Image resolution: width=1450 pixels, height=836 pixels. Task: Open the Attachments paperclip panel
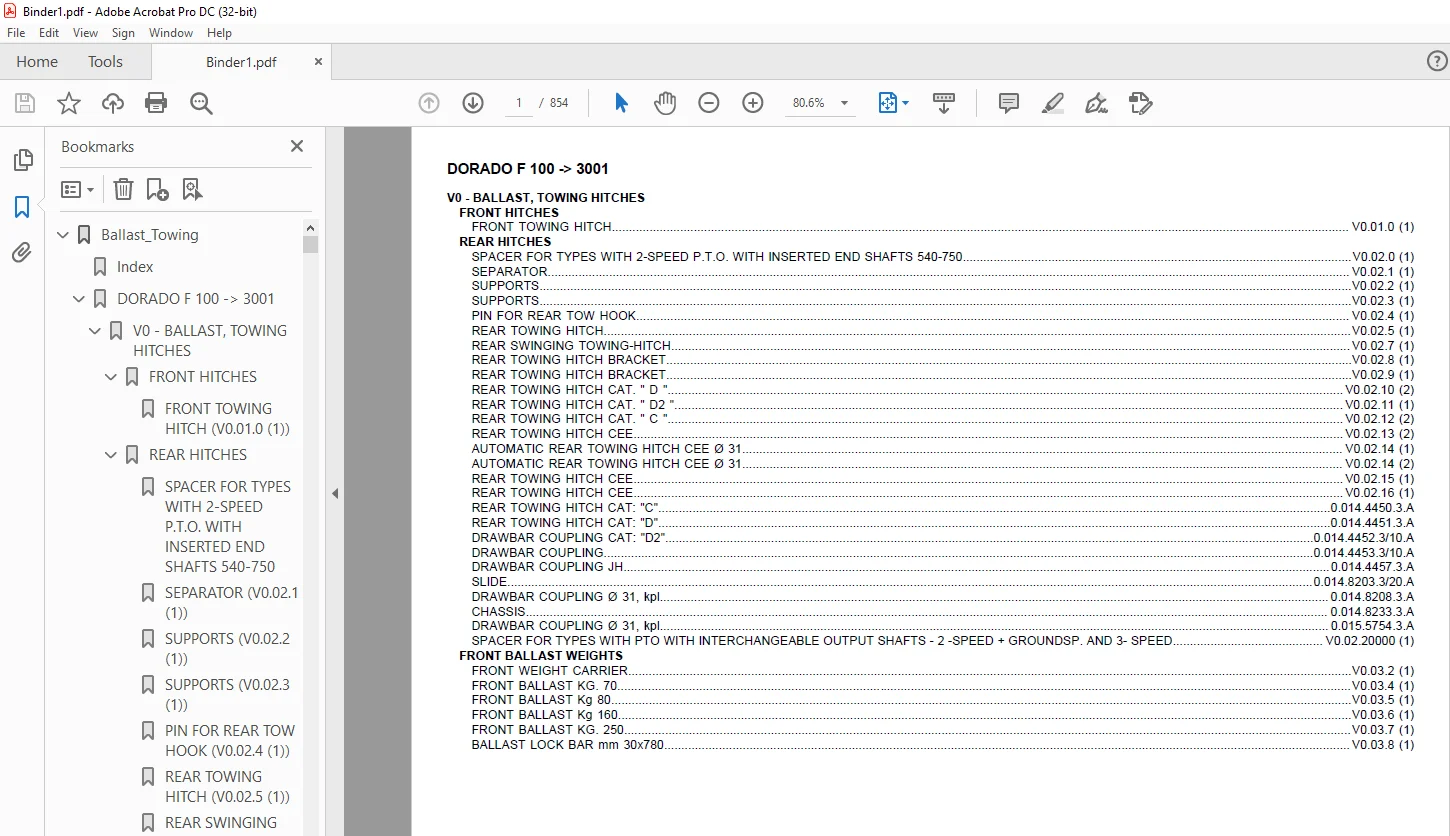(x=22, y=253)
